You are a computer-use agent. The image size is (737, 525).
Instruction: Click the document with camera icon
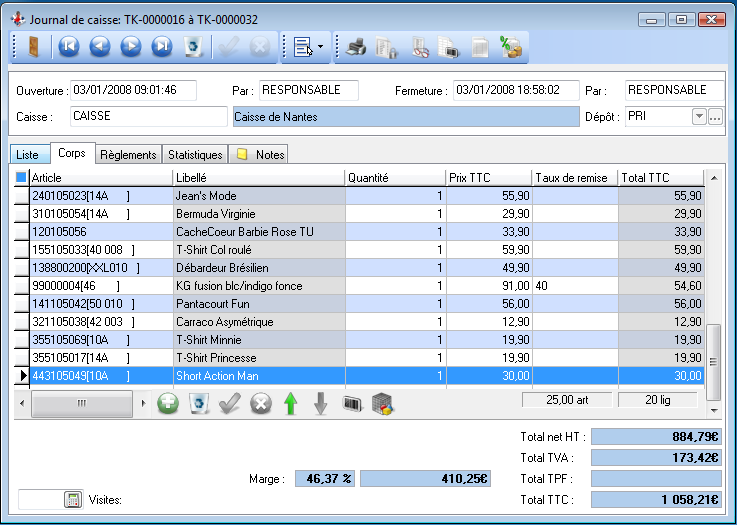pos(448,47)
